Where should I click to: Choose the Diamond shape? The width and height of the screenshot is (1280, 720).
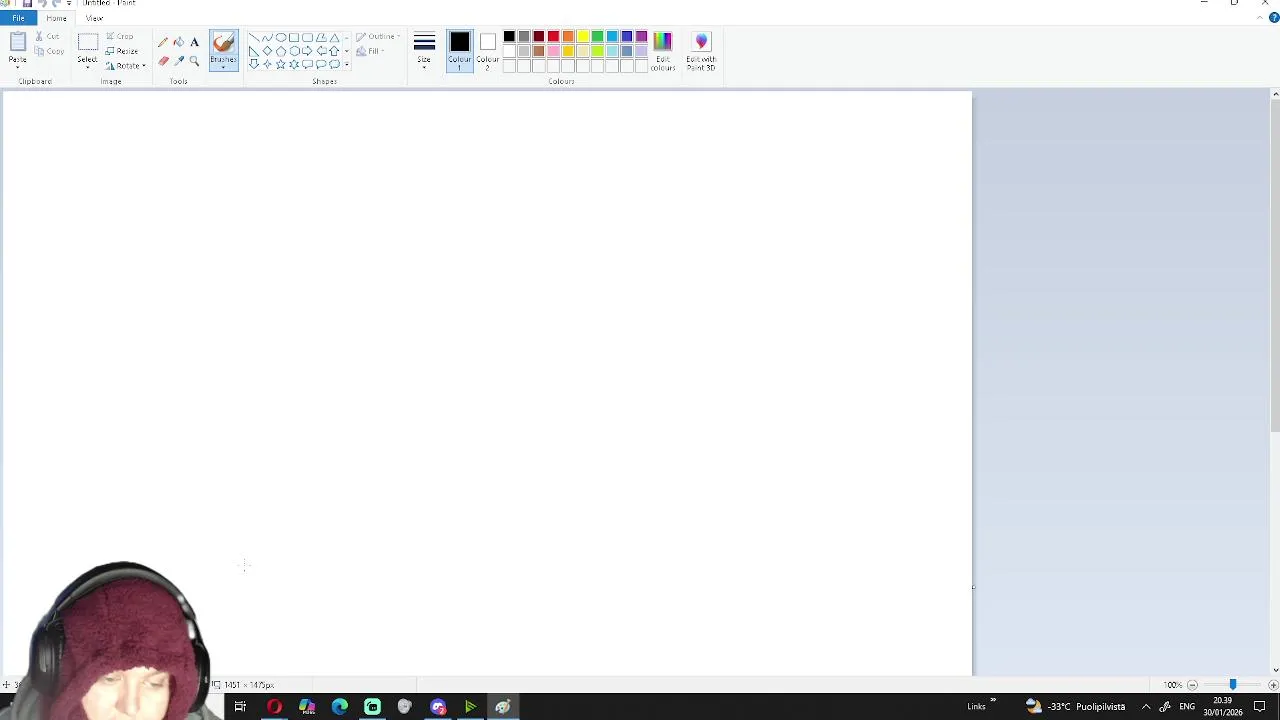click(x=267, y=51)
